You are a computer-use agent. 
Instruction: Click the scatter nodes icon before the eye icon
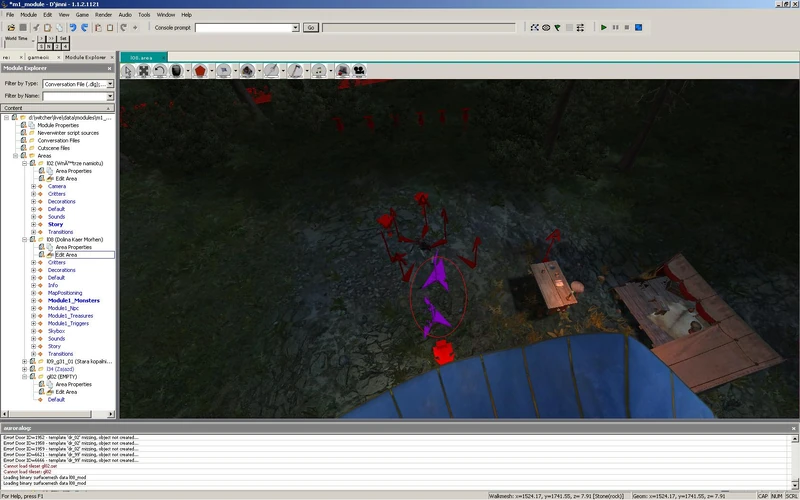[534, 28]
